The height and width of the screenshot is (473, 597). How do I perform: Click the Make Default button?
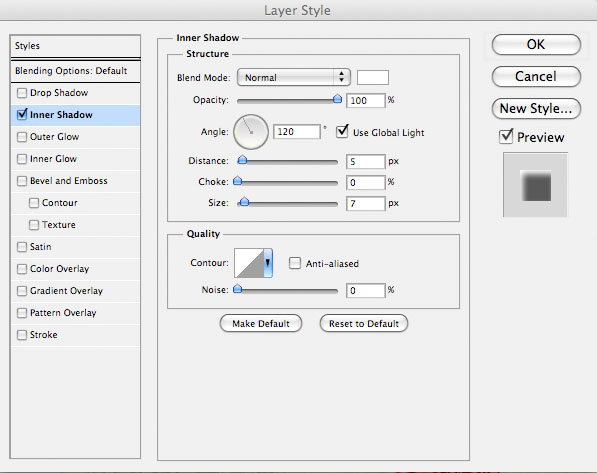point(261,323)
